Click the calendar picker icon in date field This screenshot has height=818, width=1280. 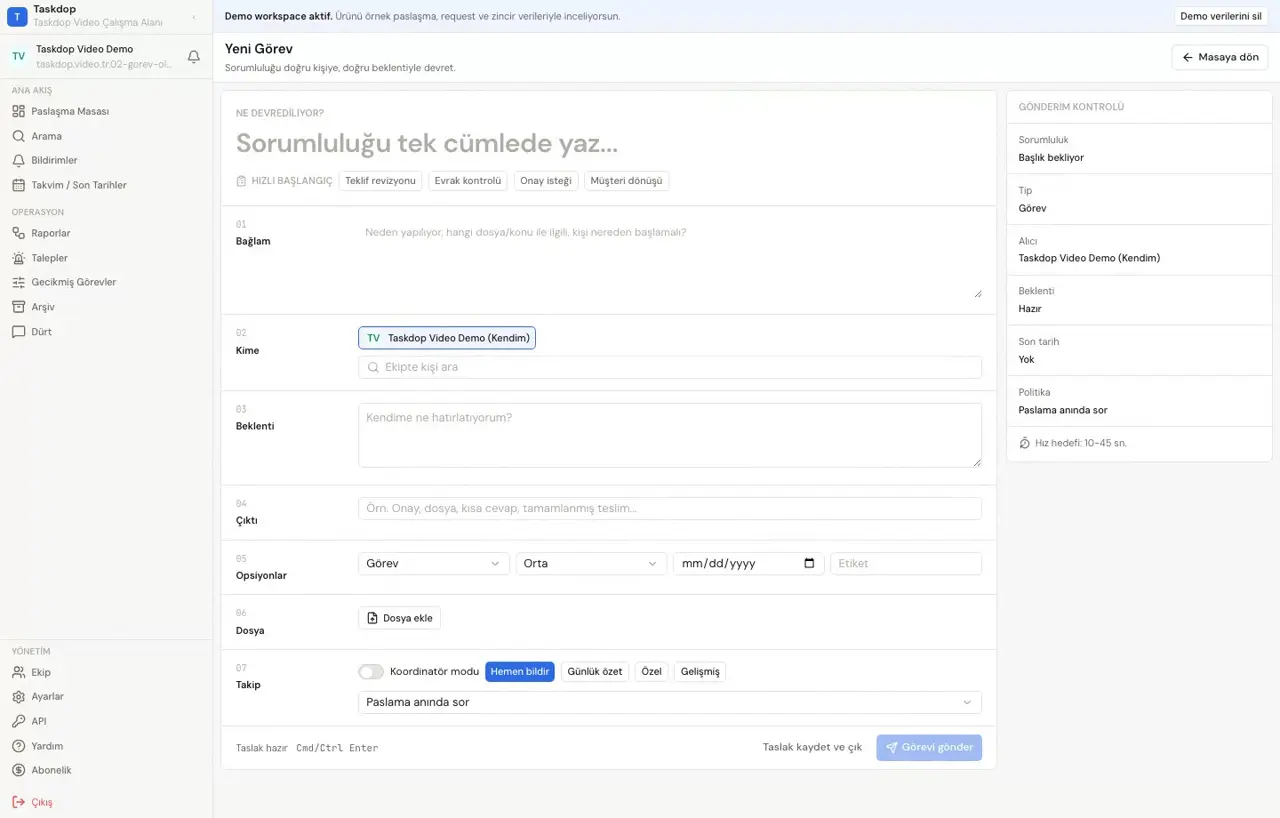pos(809,563)
